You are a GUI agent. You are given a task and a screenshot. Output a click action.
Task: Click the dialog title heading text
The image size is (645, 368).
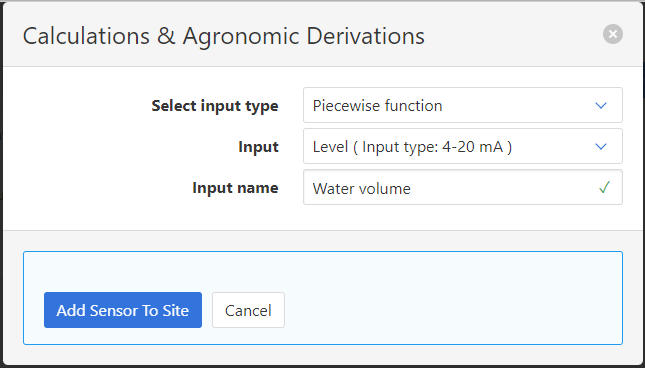click(224, 36)
